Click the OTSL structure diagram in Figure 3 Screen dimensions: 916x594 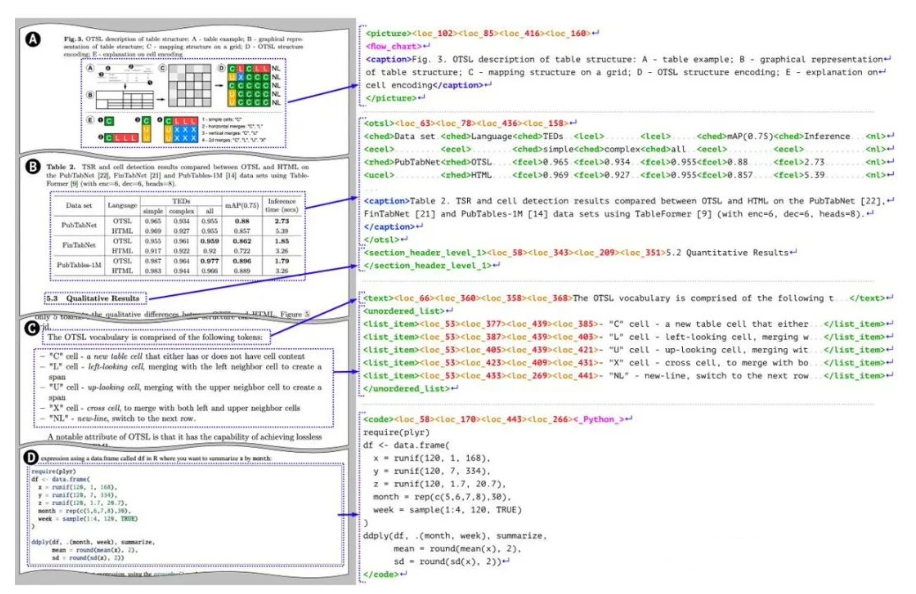[183, 103]
